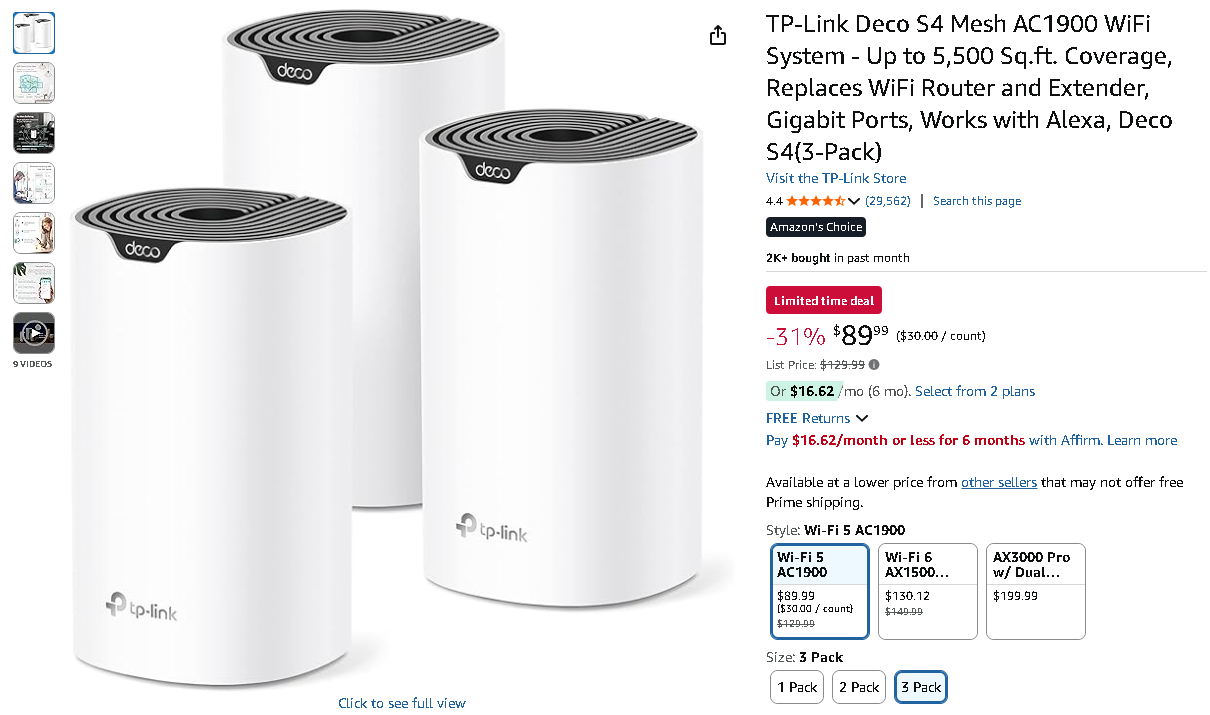1210x715 pixels.
Task: Select the Wi-Fi 5 AC1900 style option
Action: pos(820,591)
